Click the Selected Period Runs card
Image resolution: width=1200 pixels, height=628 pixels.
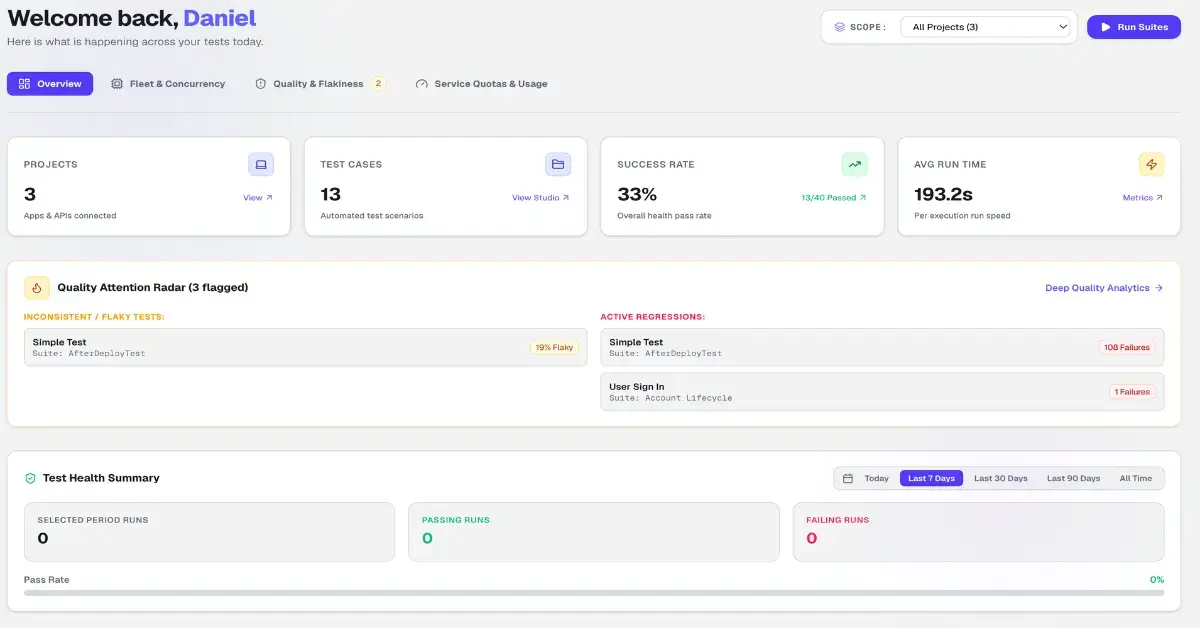(x=209, y=532)
